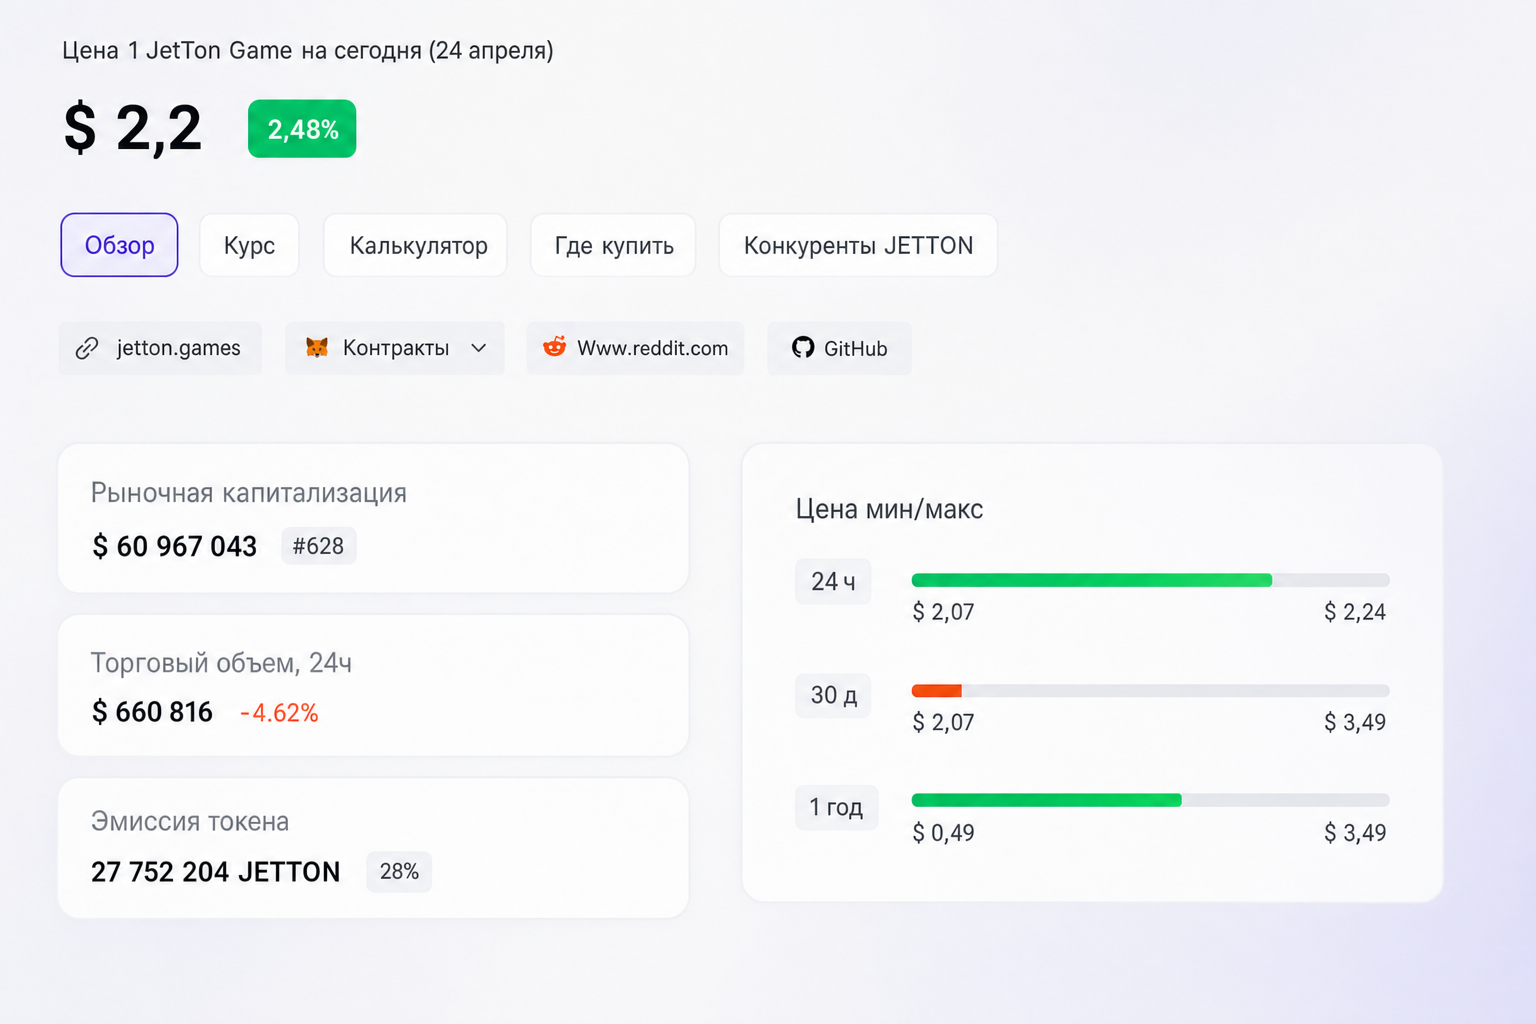Screen dimensions: 1536x1024
Task: Select the 30 д period label
Action: point(833,695)
